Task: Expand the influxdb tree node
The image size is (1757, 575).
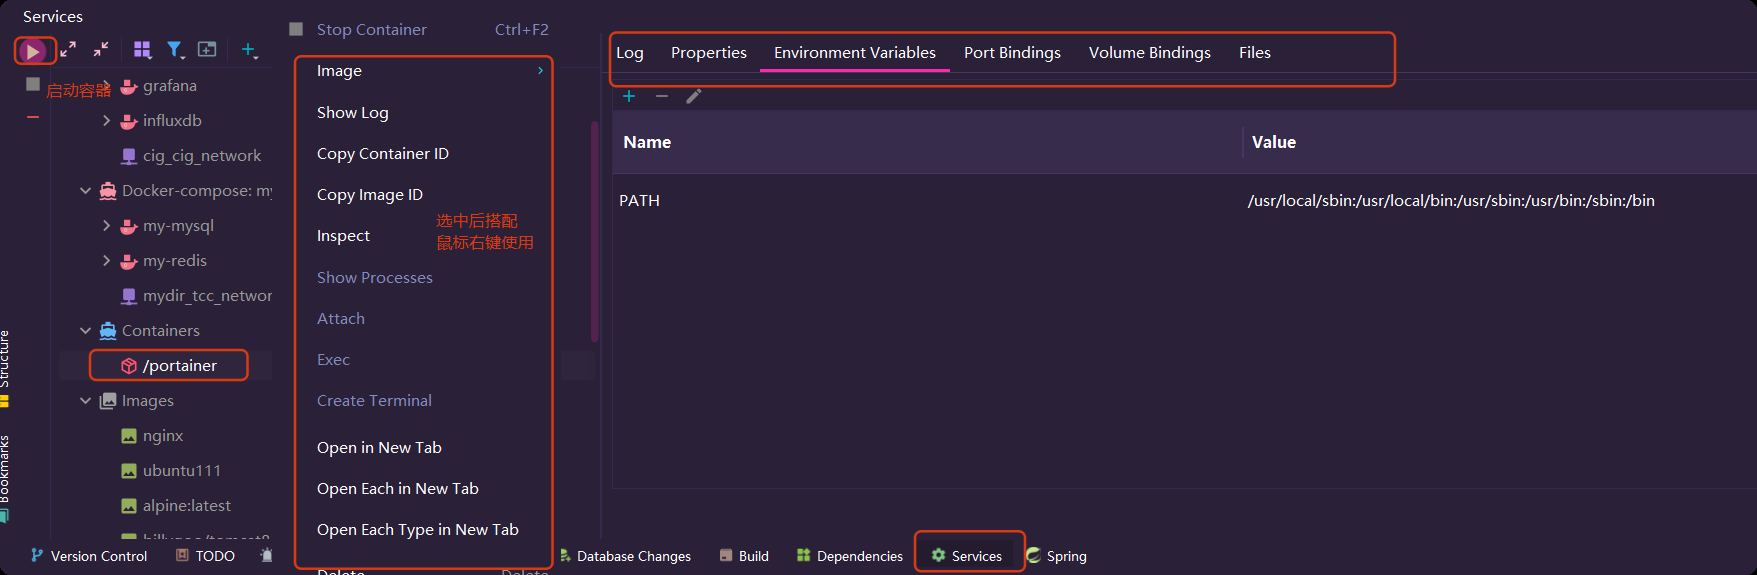Action: [107, 121]
